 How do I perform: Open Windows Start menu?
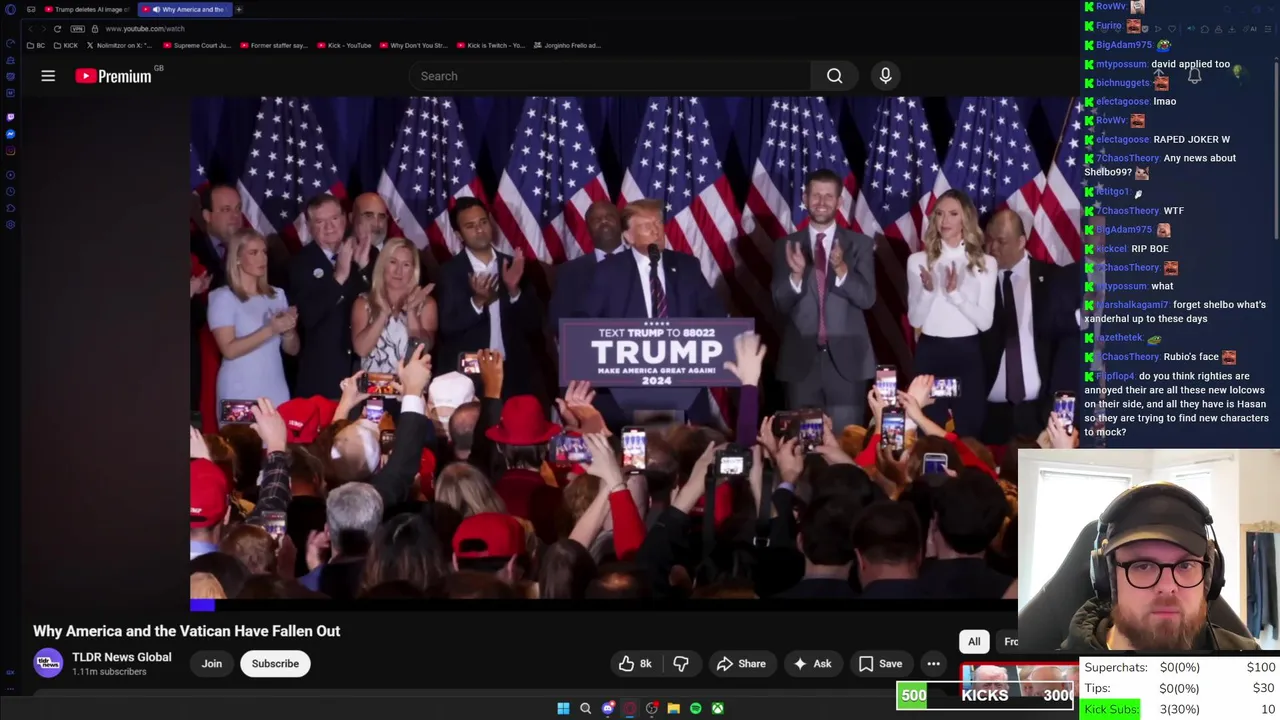[563, 708]
